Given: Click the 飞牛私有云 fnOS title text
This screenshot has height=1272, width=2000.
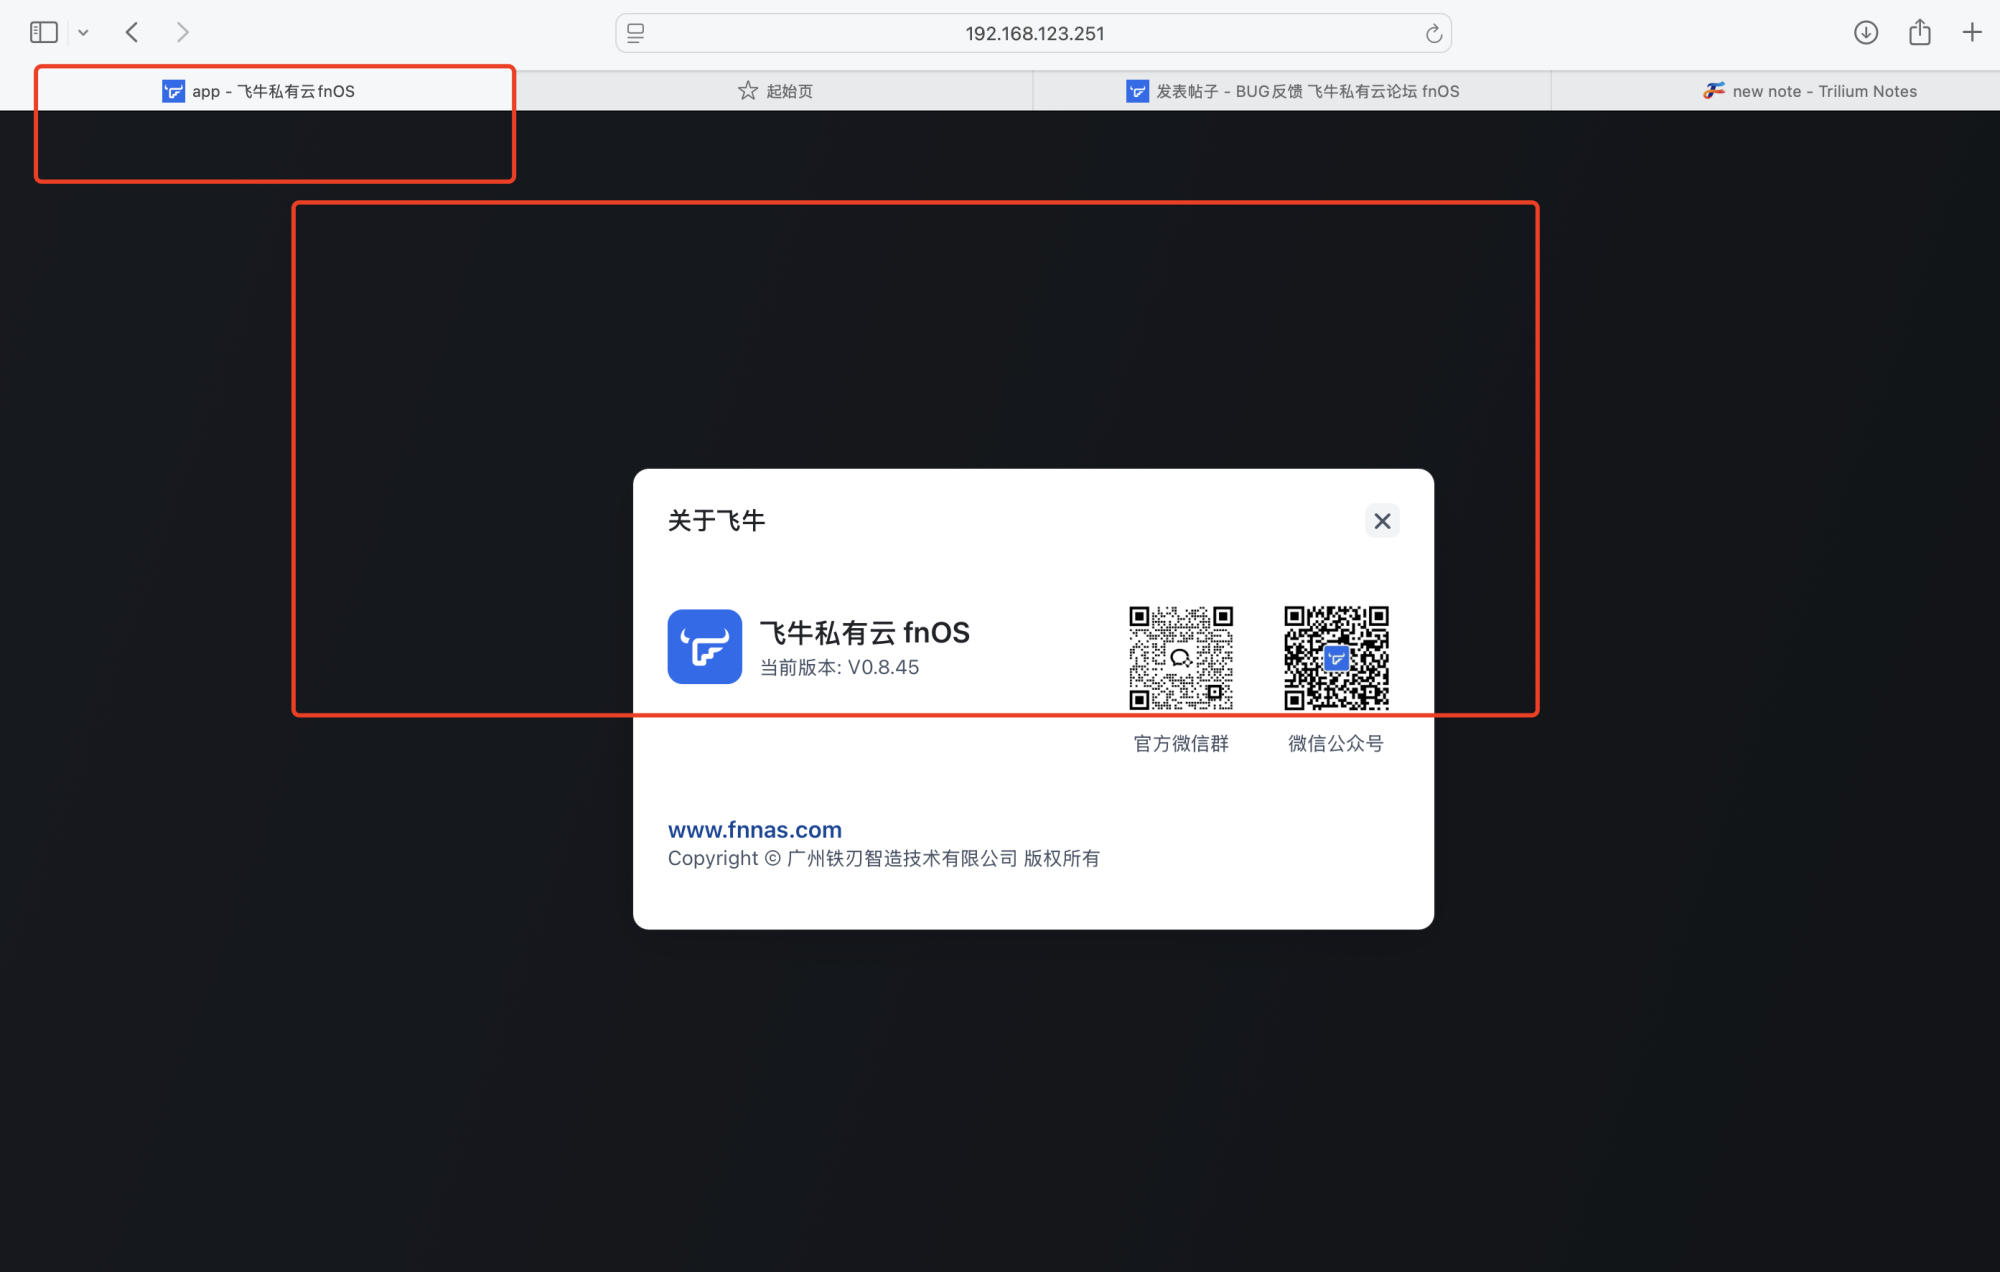Looking at the screenshot, I should [x=865, y=633].
